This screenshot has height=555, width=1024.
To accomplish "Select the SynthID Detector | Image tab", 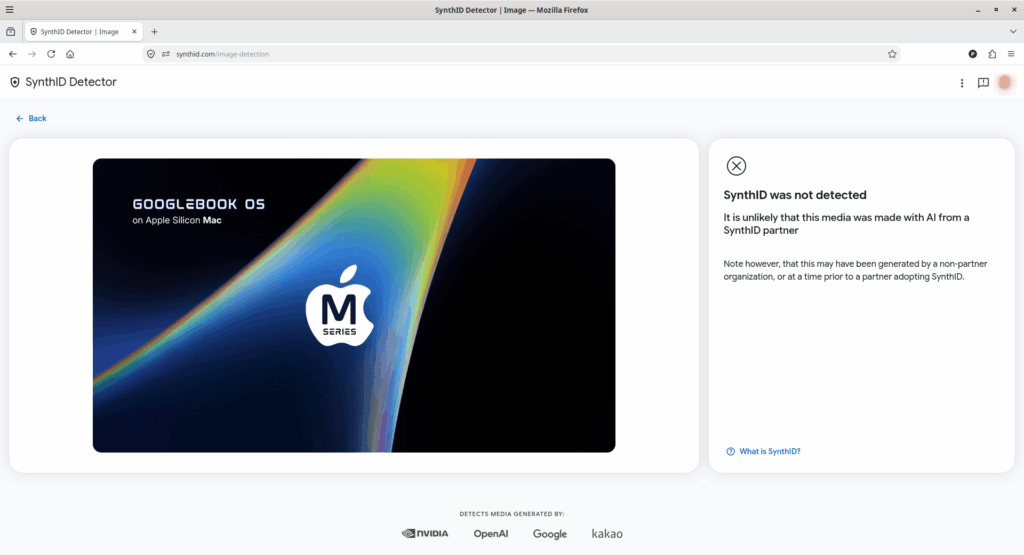I will point(84,31).
